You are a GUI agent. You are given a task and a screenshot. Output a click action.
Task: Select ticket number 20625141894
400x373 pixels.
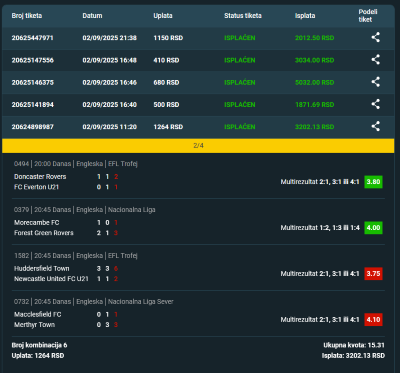click(32, 105)
